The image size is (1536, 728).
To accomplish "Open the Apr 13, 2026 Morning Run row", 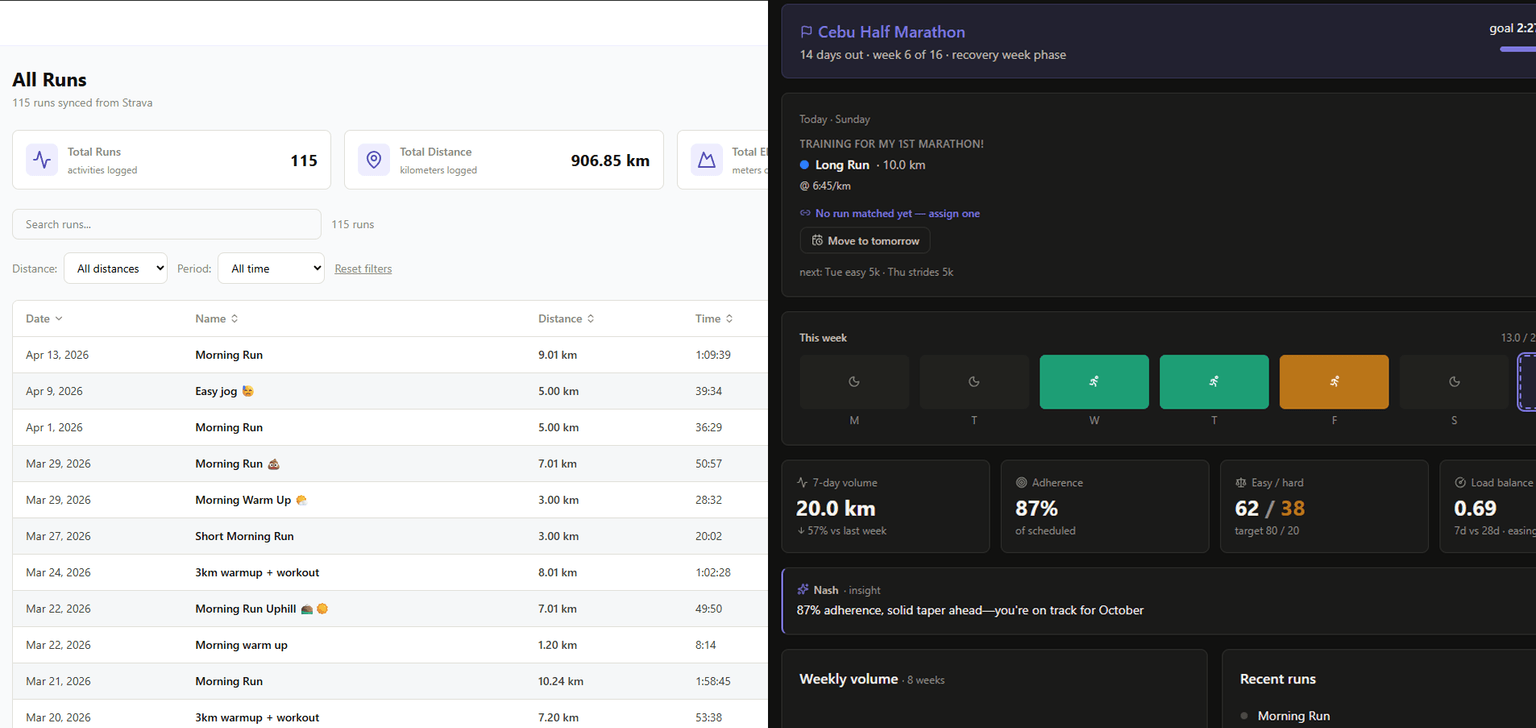I will 390,355.
